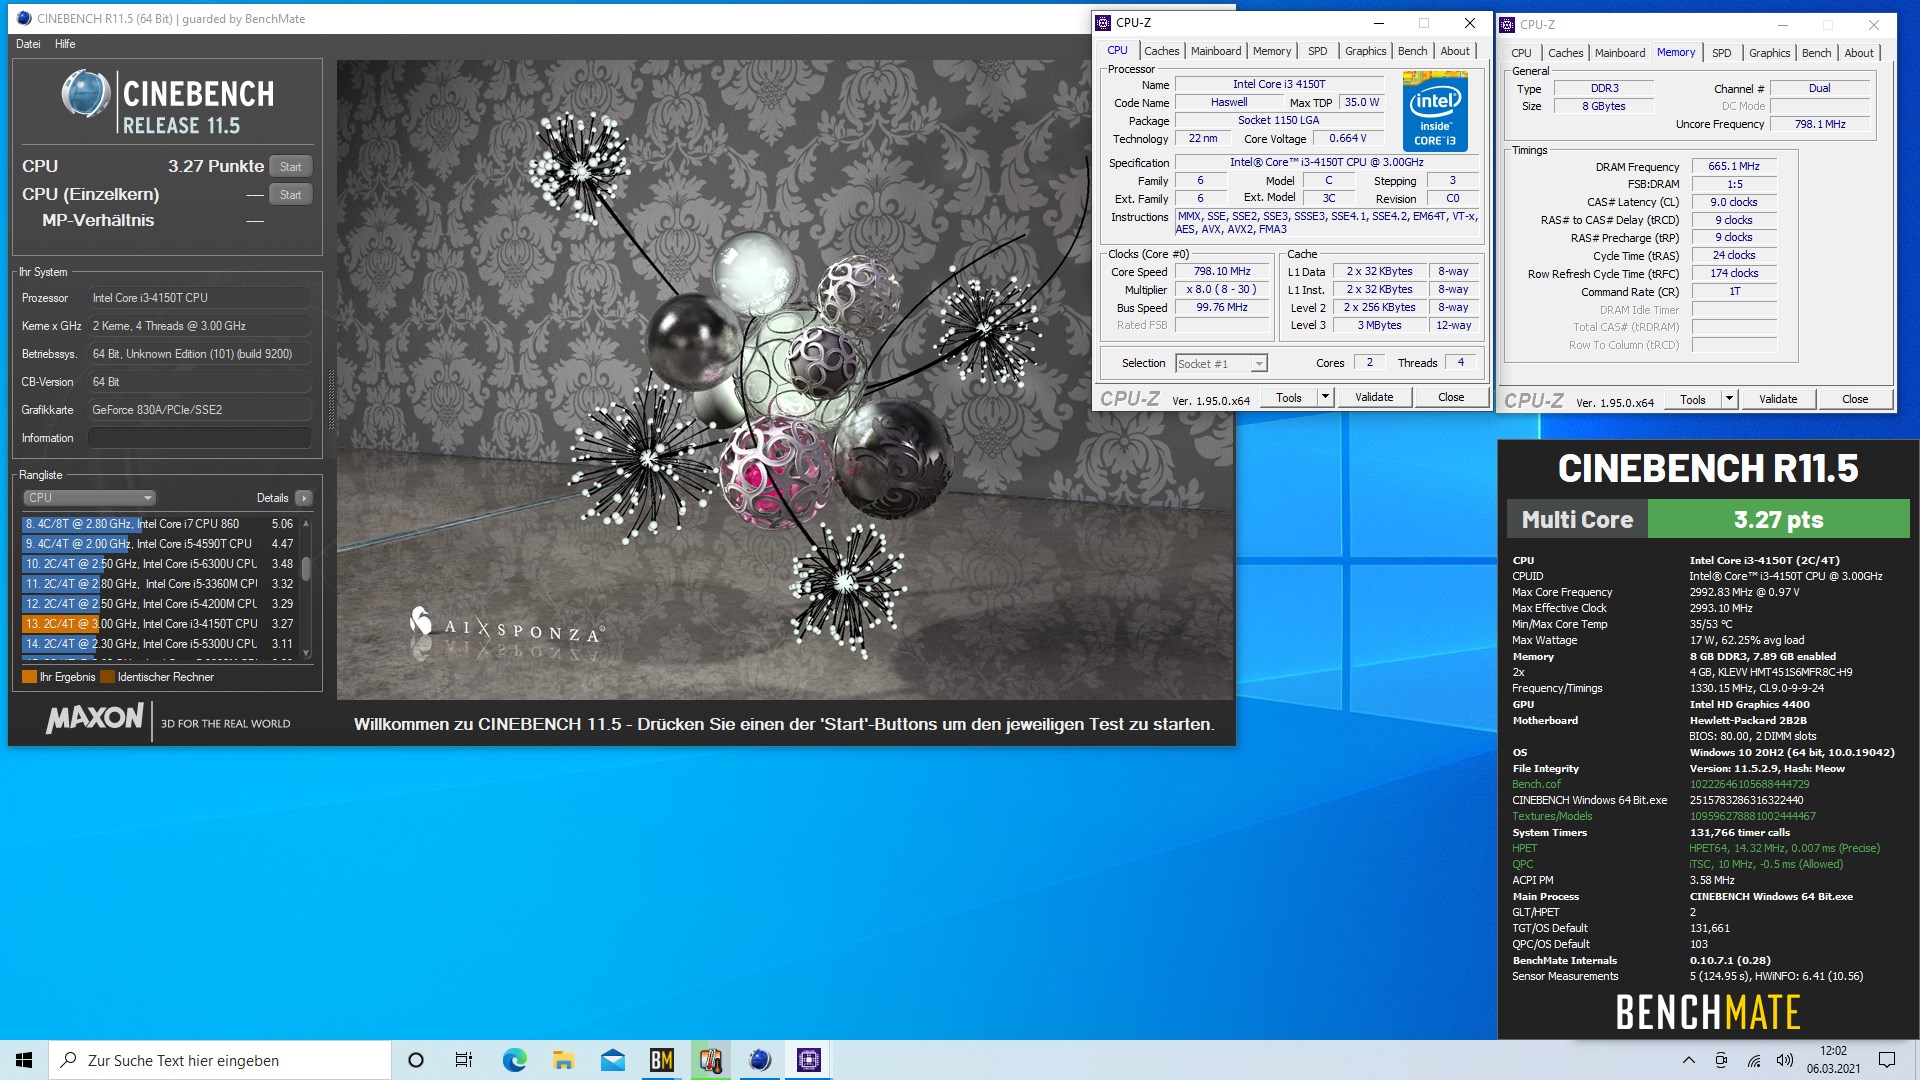Screen dimensions: 1920x1080
Task: Click Details arrow button in Rangliste
Action: (304, 498)
